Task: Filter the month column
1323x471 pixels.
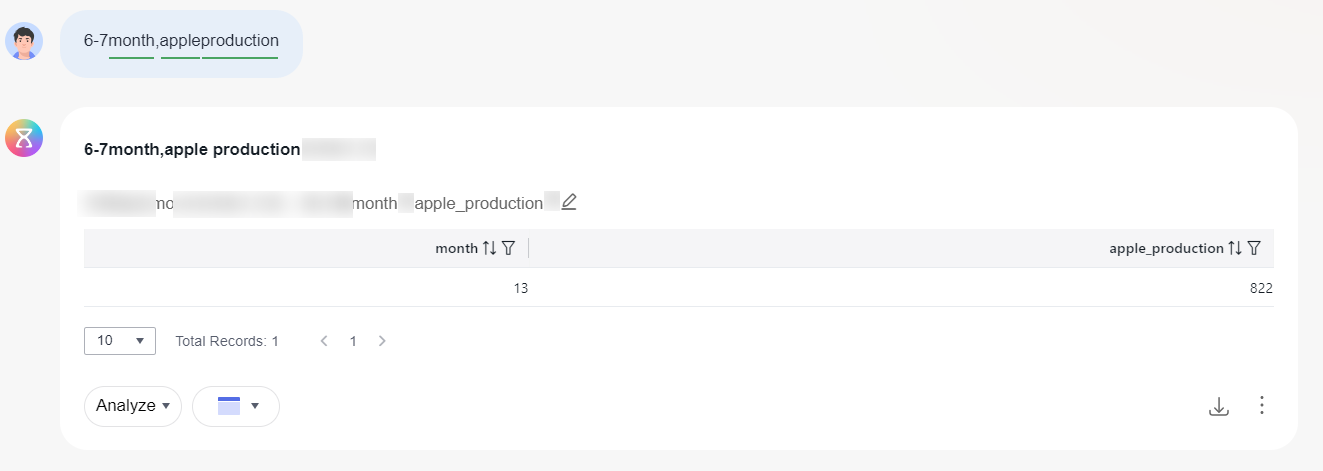Action: pos(508,248)
